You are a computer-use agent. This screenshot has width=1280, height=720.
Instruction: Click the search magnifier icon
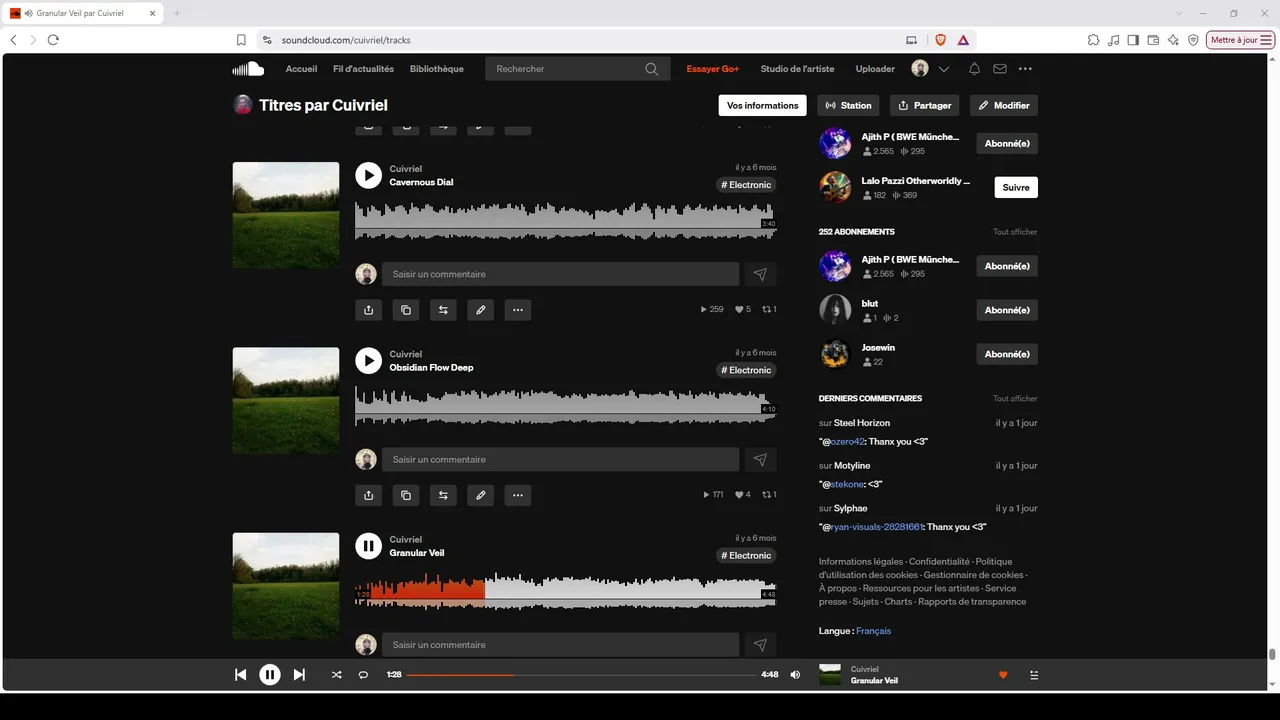[x=652, y=69]
